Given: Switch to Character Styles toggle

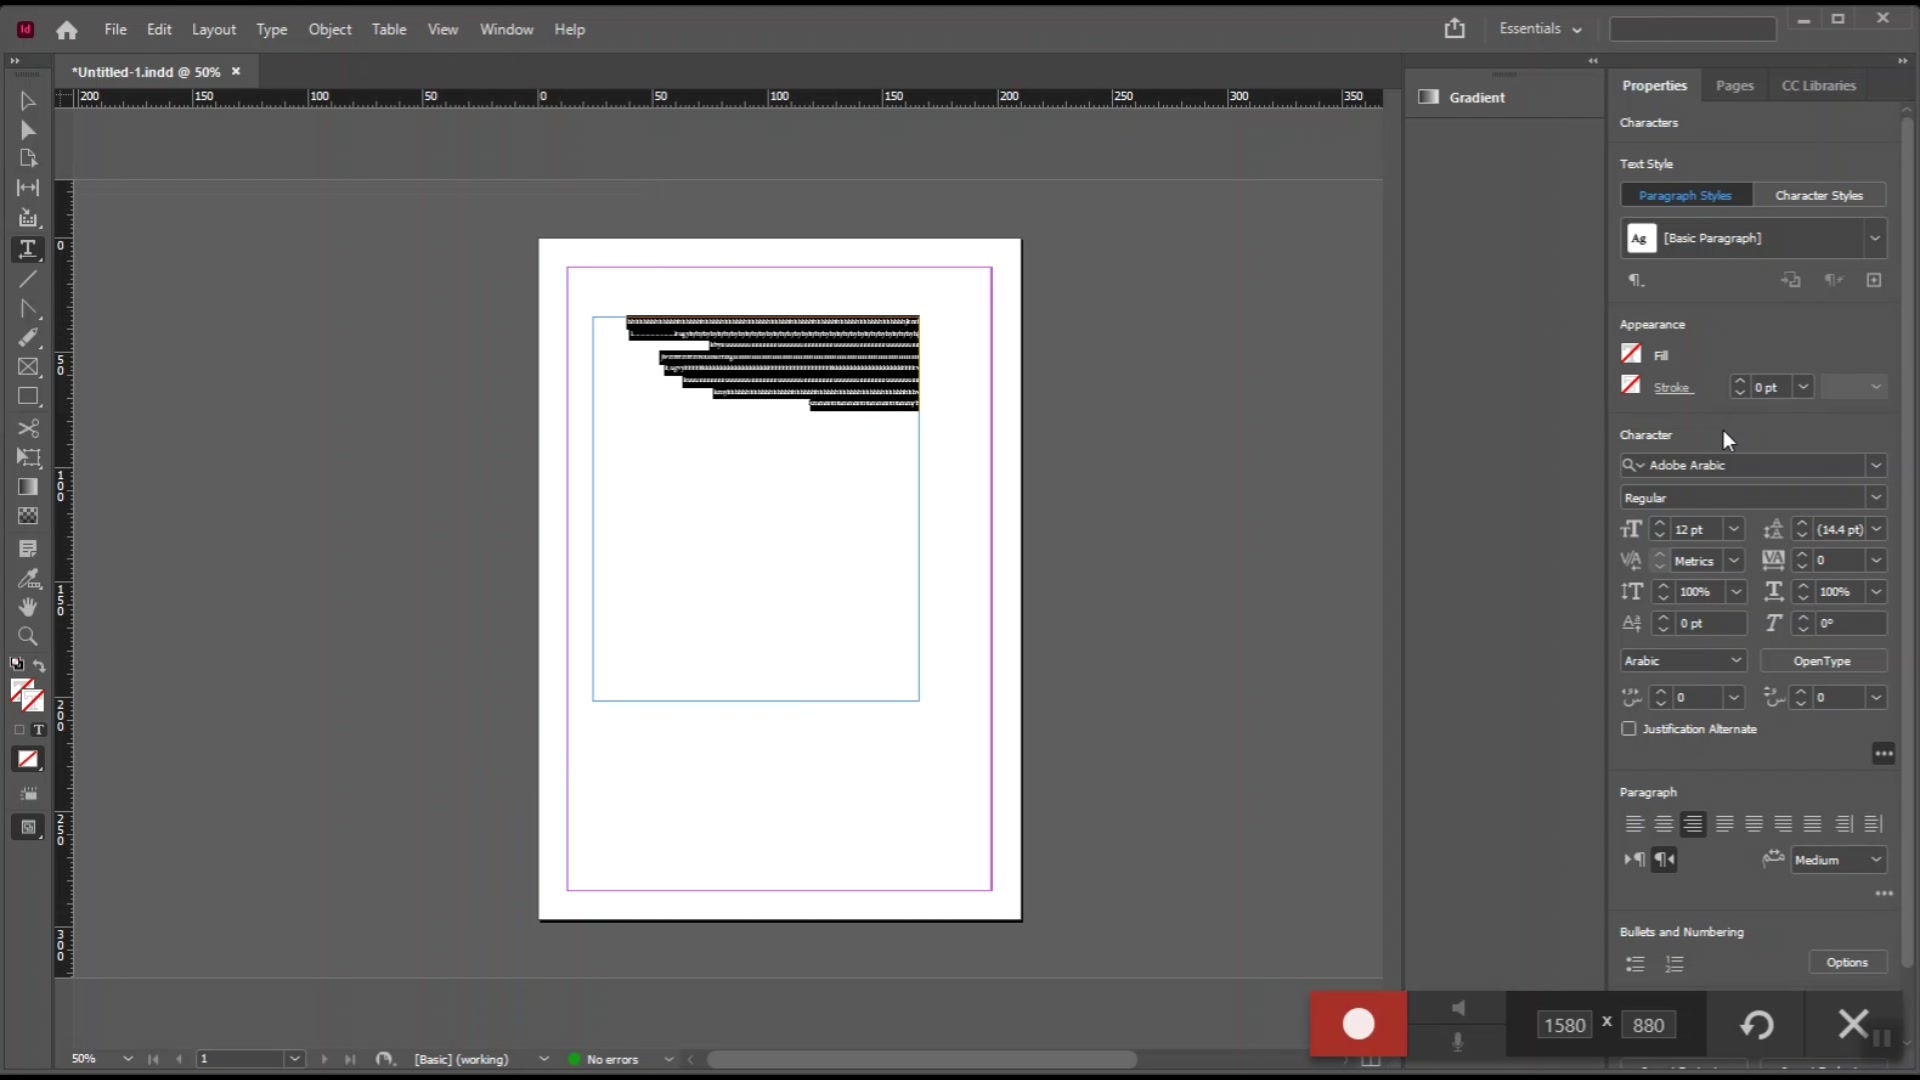Looking at the screenshot, I should [x=1818, y=196].
